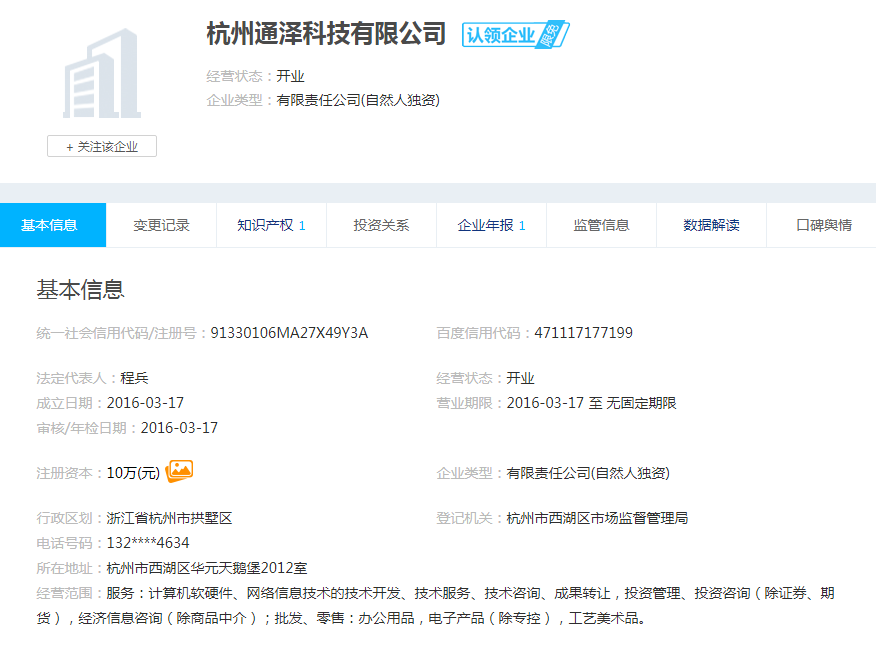
Task: Select the 基本信息 tab
Action: [x=52, y=225]
